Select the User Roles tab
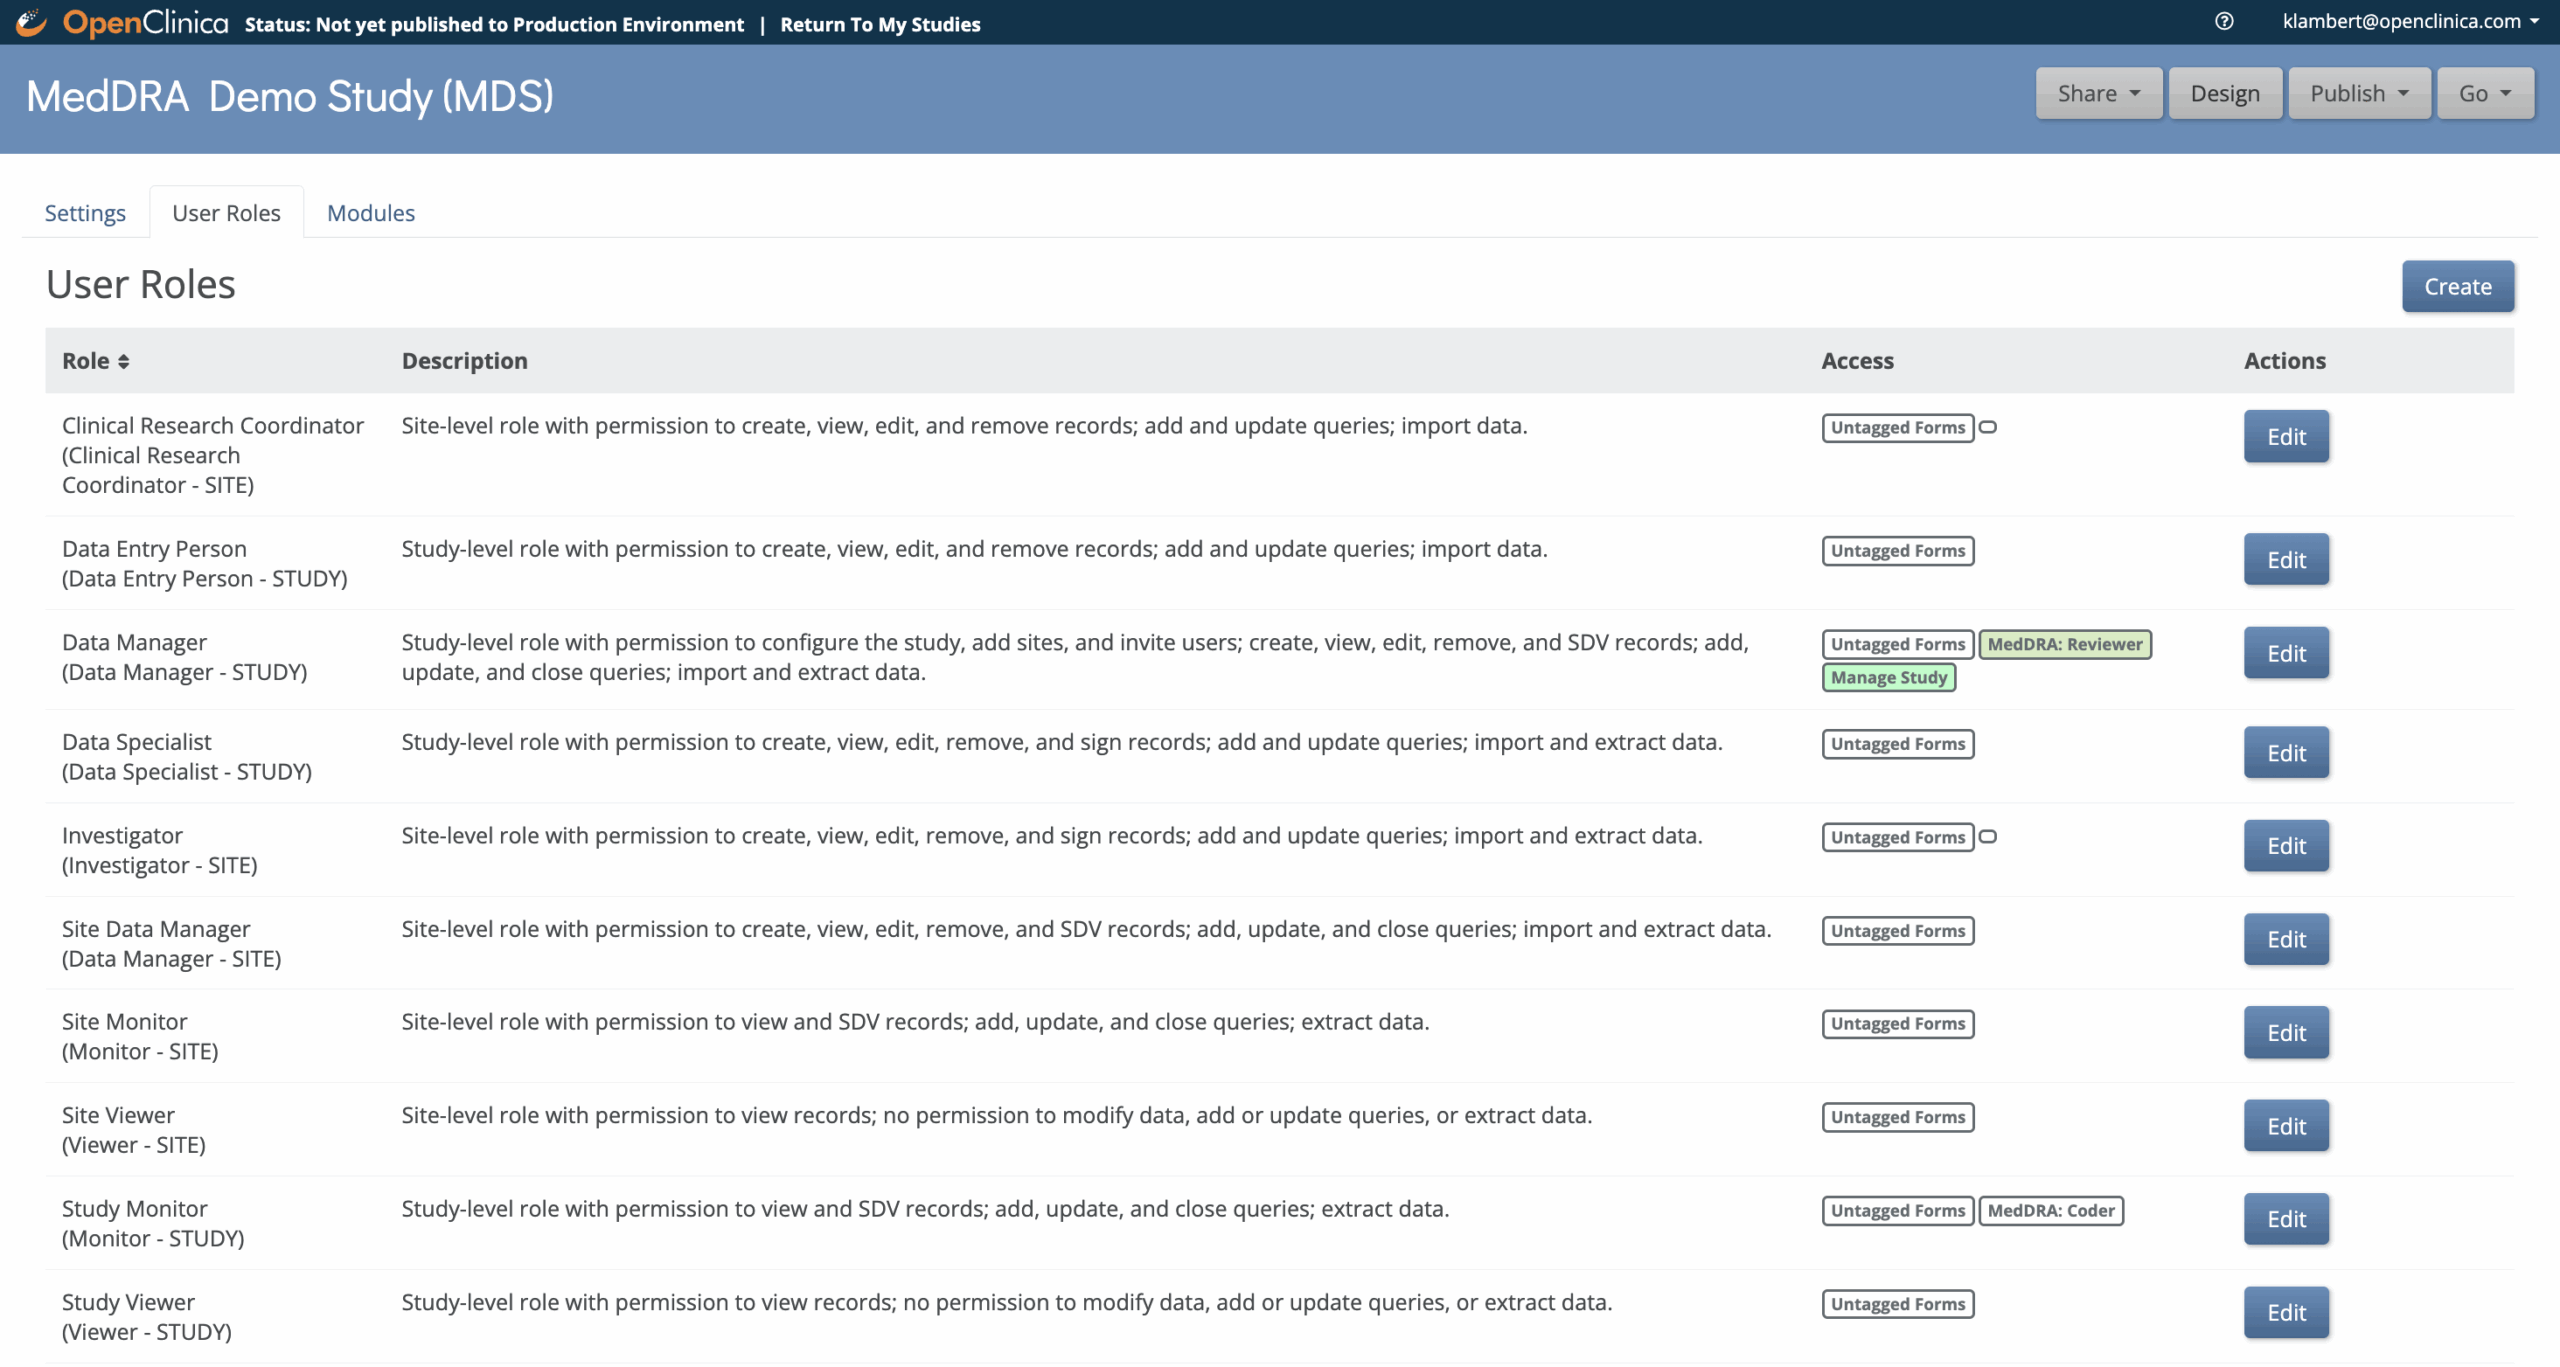This screenshot has width=2560, height=1367. tap(226, 213)
